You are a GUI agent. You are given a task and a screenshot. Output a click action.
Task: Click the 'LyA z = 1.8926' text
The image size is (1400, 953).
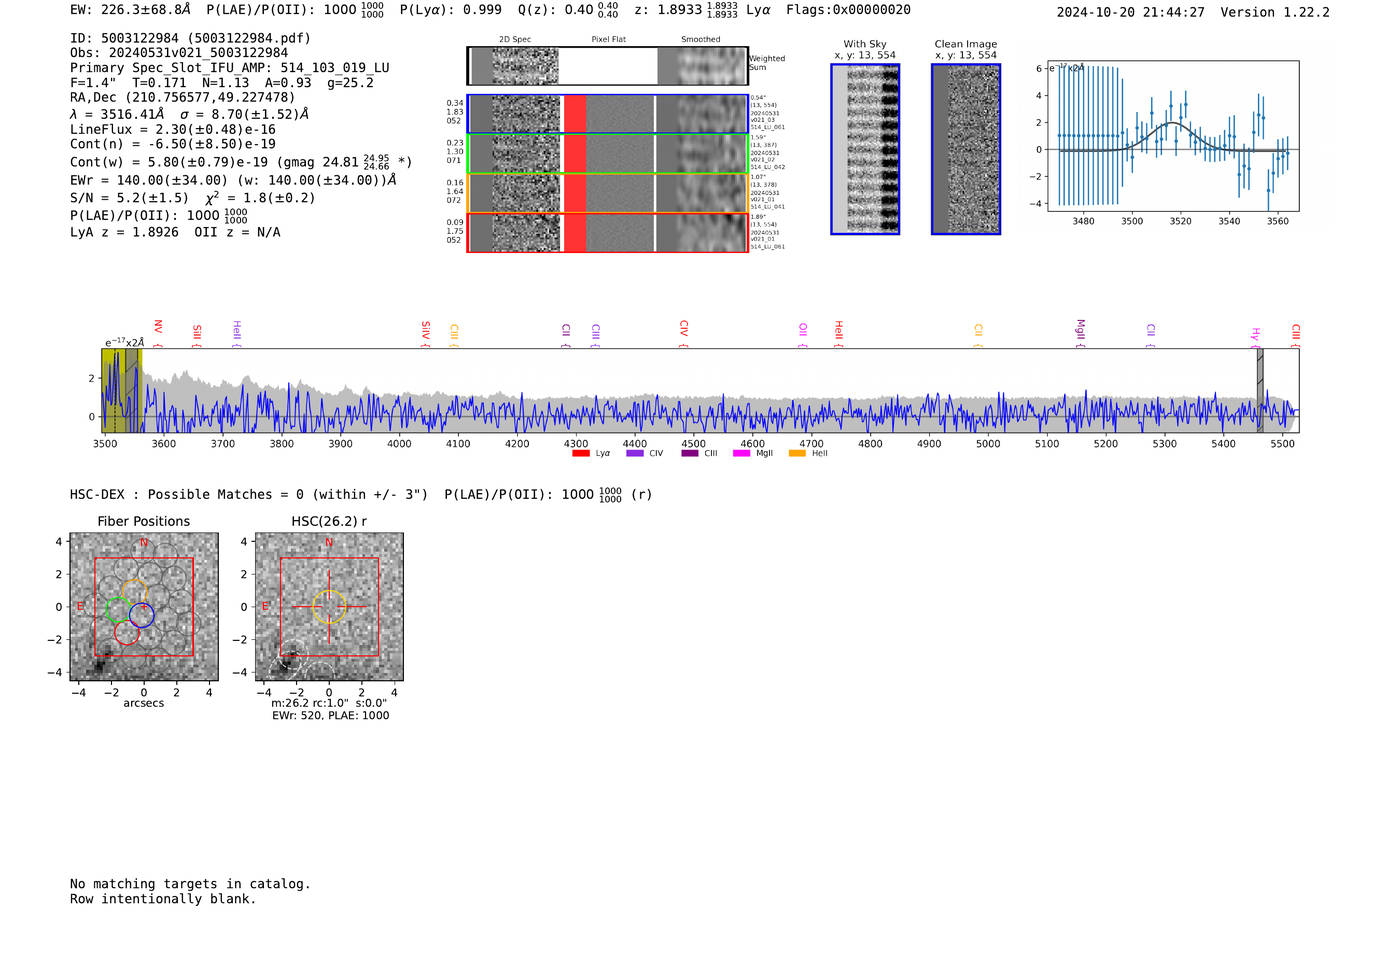pyautogui.click(x=124, y=232)
